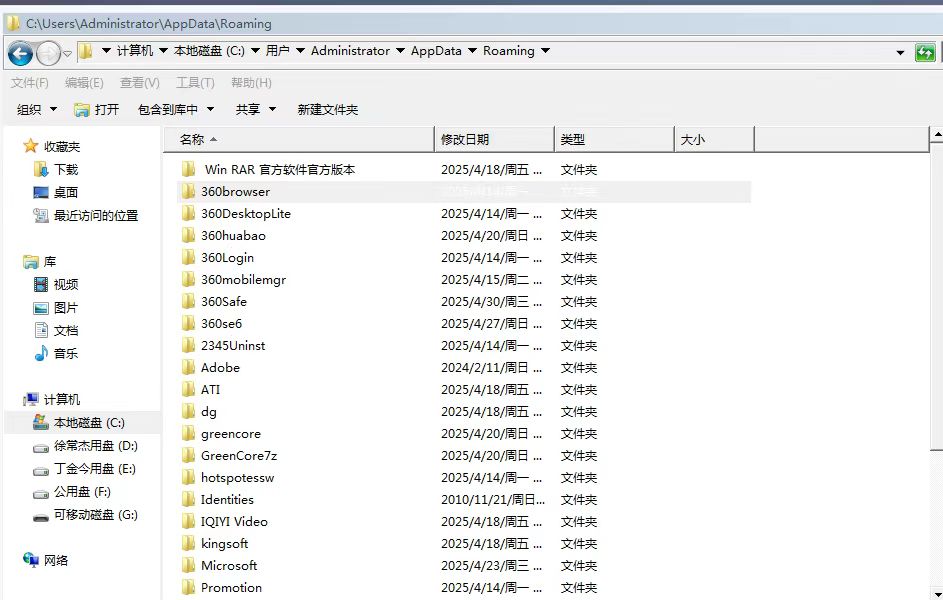This screenshot has height=600, width=943.
Task: Open the 查看(V) menu
Action: pos(140,82)
